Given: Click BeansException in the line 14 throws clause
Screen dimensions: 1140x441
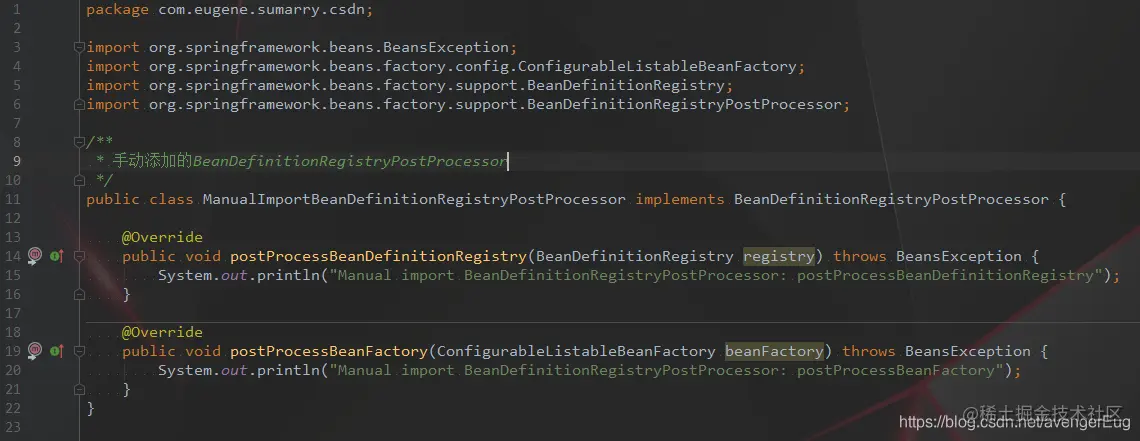Looking at the screenshot, I should coord(958,256).
